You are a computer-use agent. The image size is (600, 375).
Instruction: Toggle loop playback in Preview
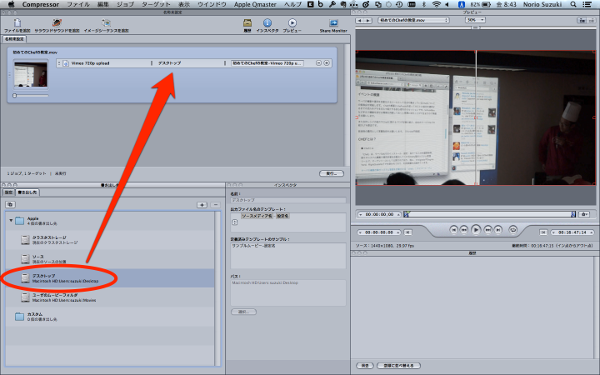point(513,230)
